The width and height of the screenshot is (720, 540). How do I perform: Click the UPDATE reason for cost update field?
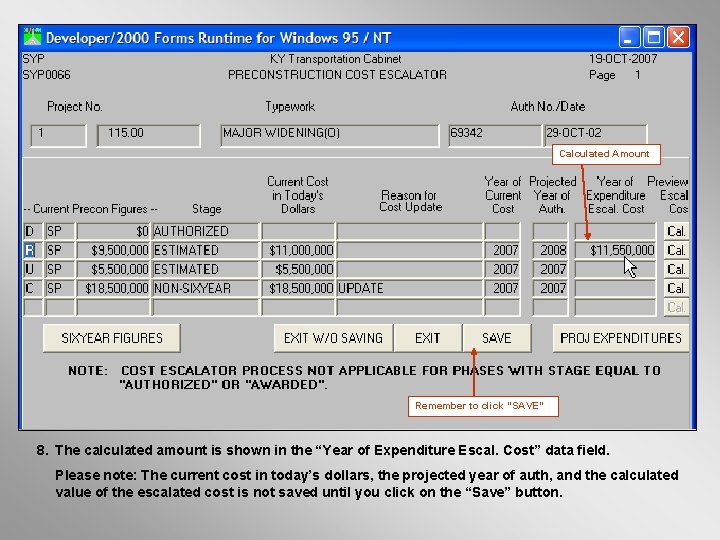tap(410, 288)
